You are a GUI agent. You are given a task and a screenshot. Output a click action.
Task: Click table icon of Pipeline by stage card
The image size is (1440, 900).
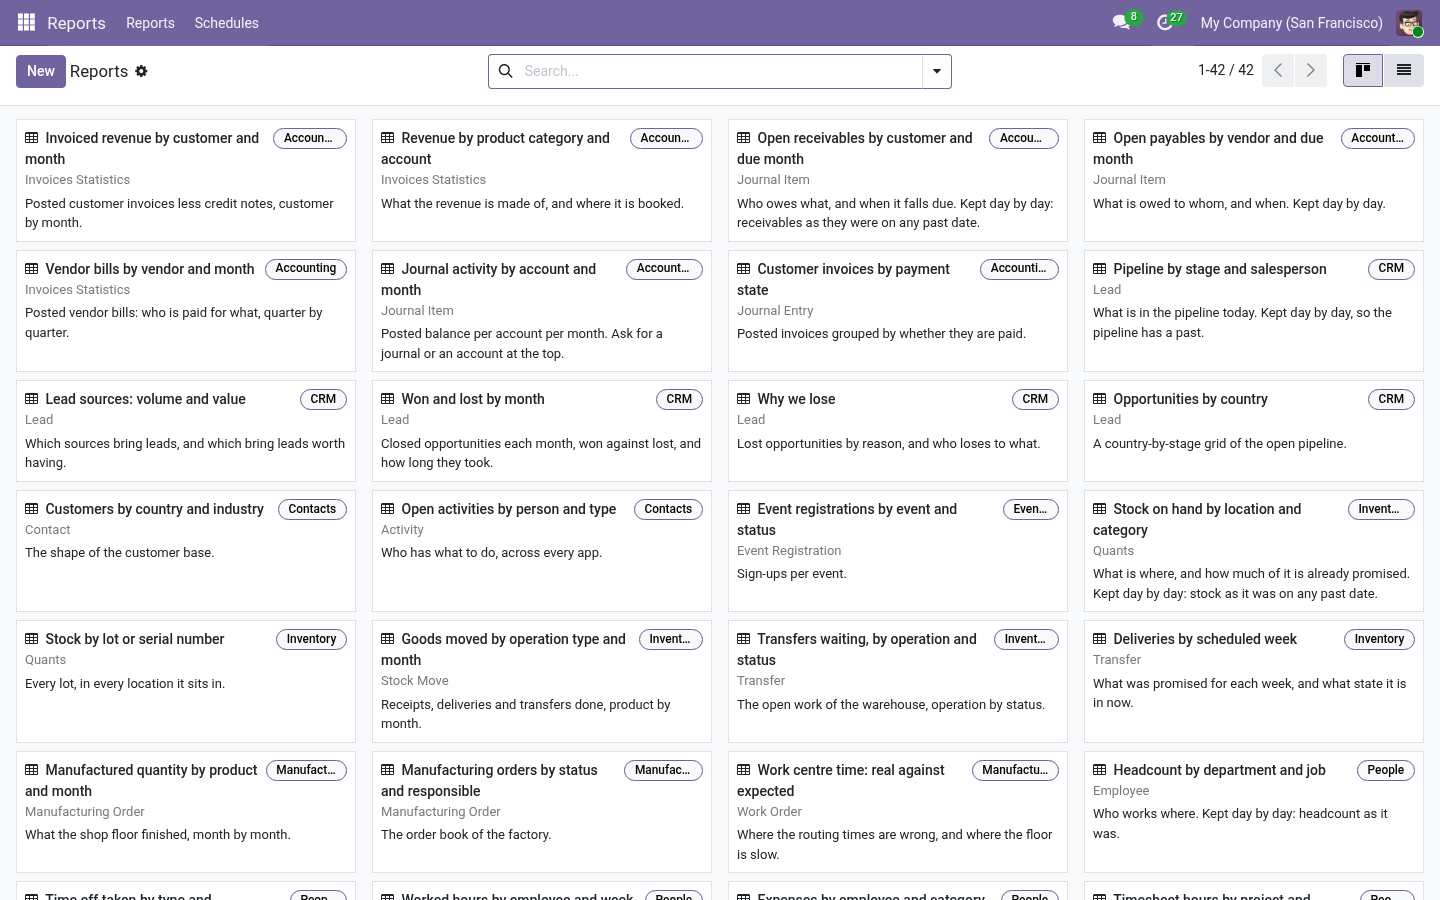coord(1100,269)
